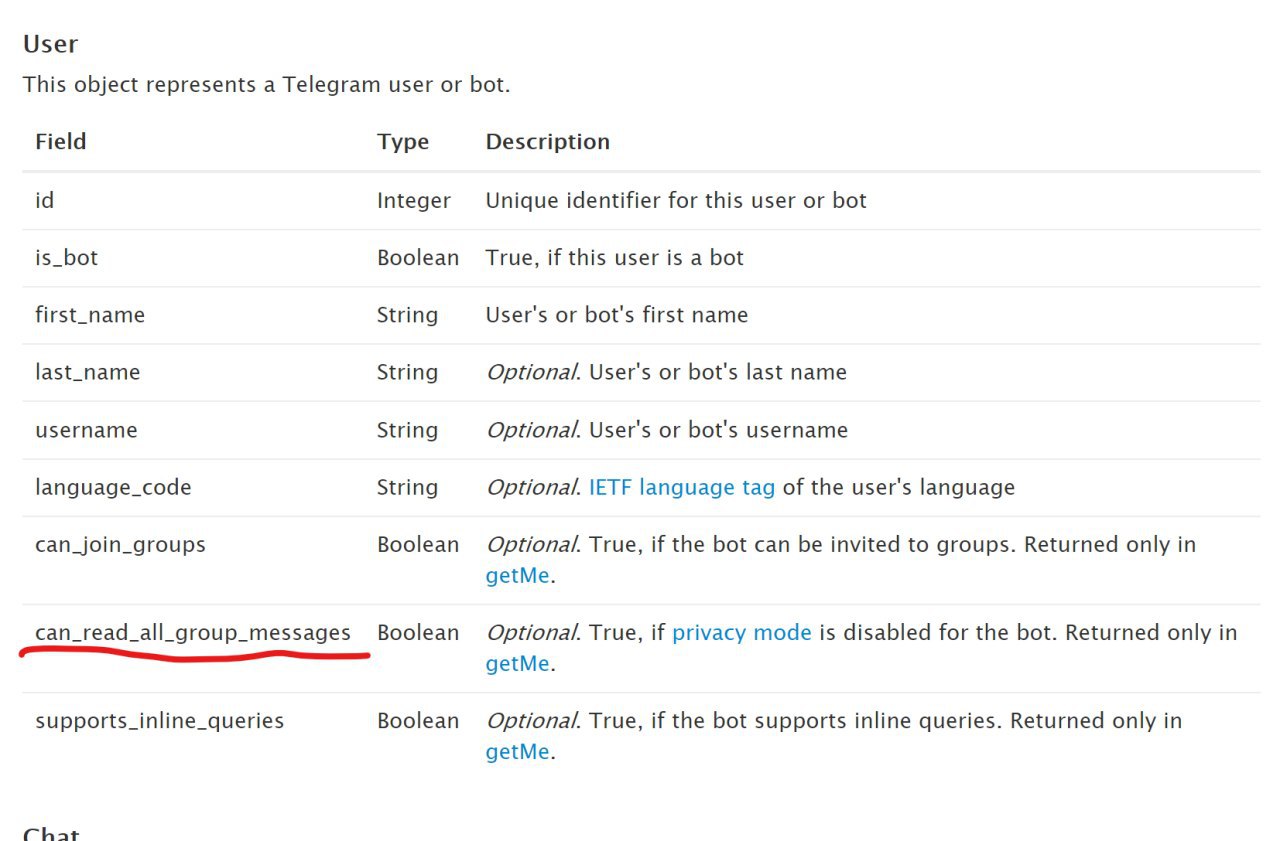Open getMe link in can_join_groups row
1280x841 pixels.
click(517, 576)
